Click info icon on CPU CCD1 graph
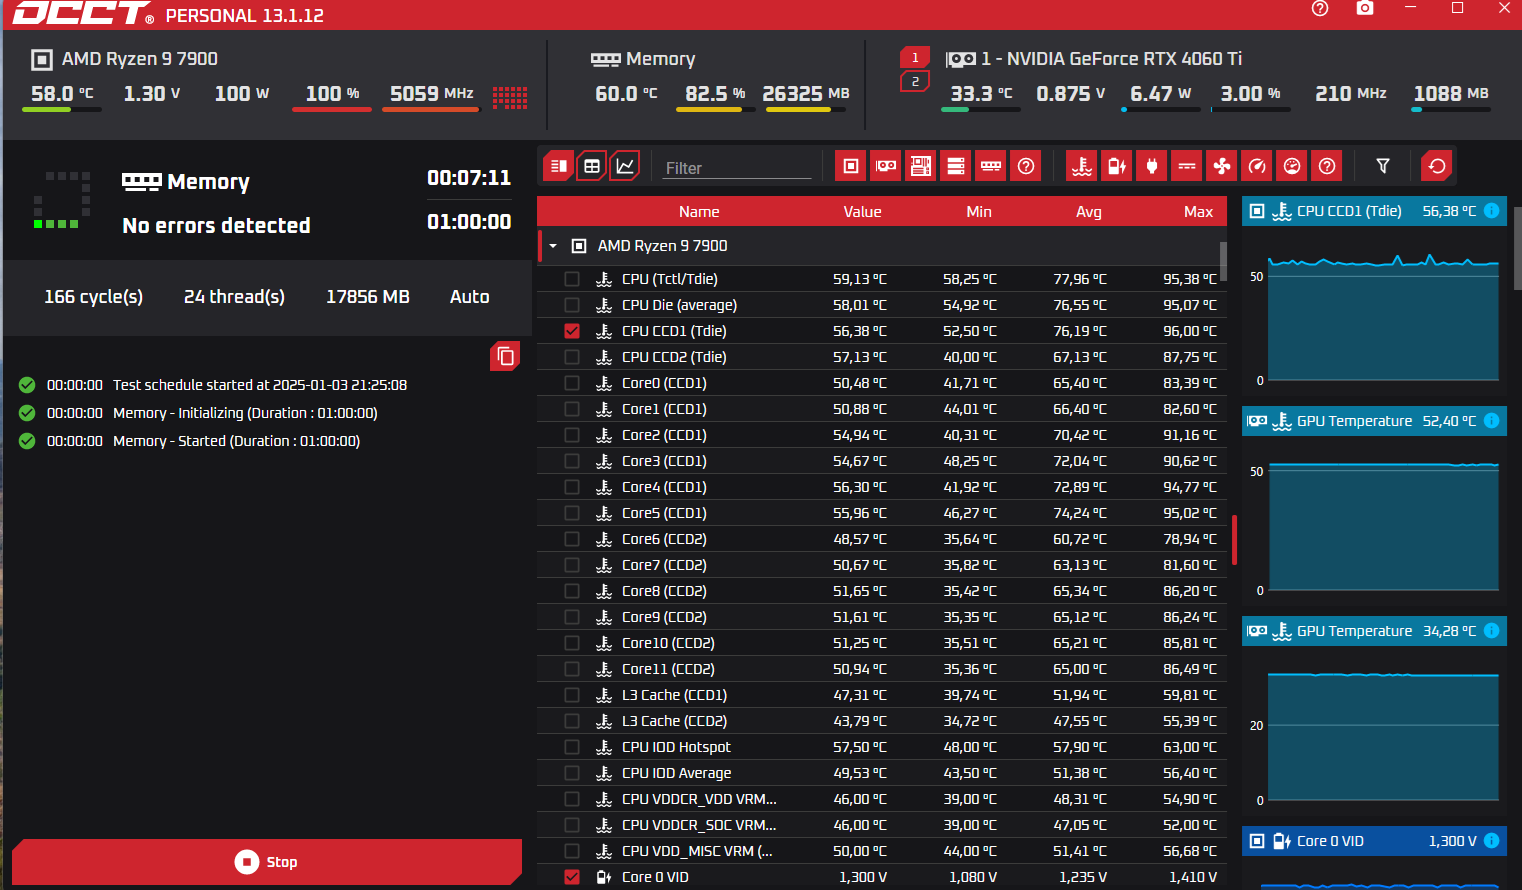The width and height of the screenshot is (1522, 890). pyautogui.click(x=1491, y=211)
